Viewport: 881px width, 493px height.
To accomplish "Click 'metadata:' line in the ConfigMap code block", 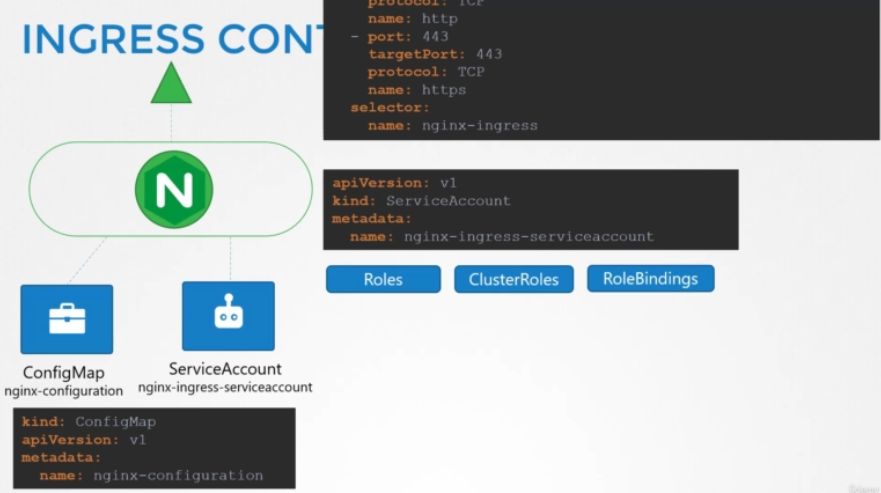I will [x=61, y=458].
